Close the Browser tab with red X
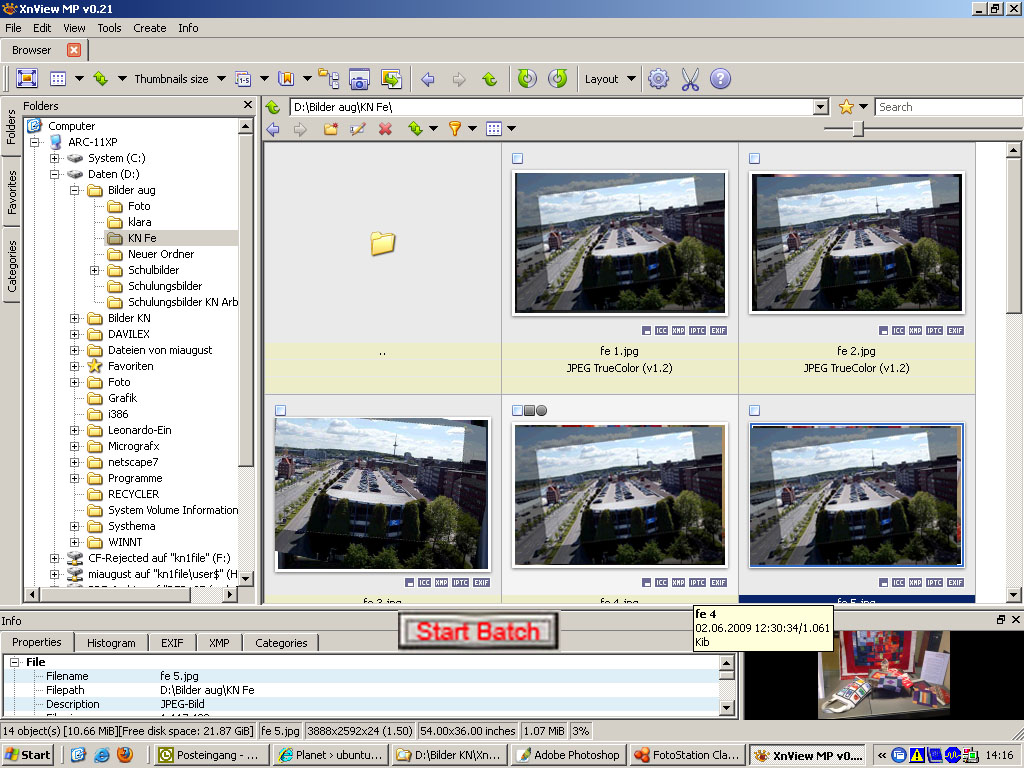The image size is (1024, 768). [x=74, y=50]
